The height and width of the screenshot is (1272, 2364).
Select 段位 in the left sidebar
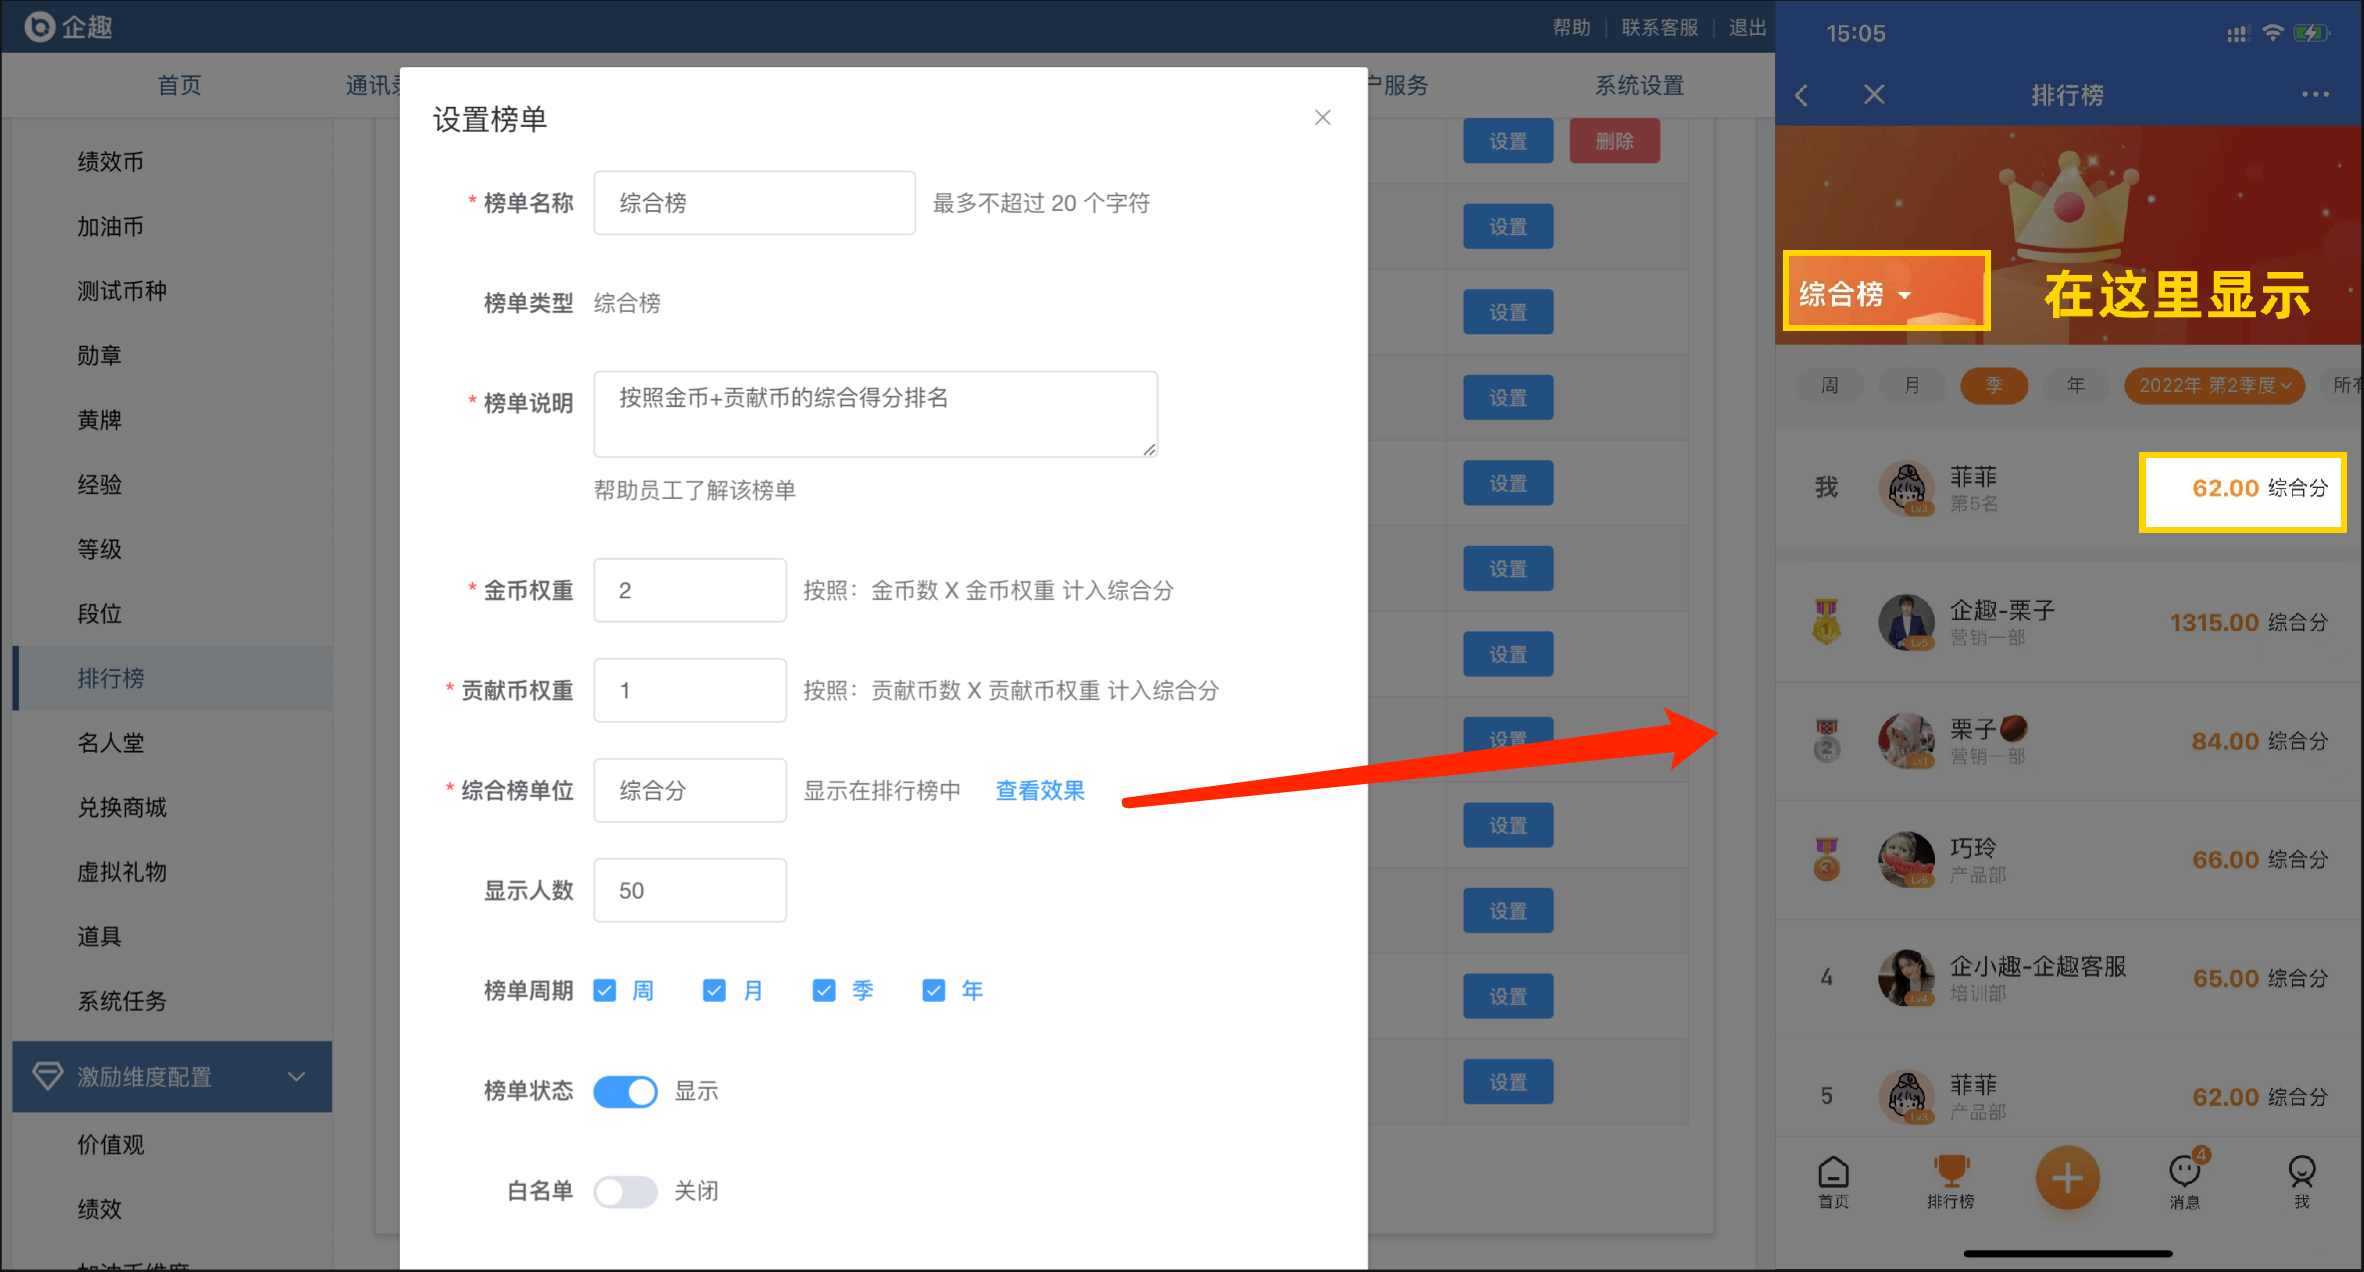click(99, 614)
